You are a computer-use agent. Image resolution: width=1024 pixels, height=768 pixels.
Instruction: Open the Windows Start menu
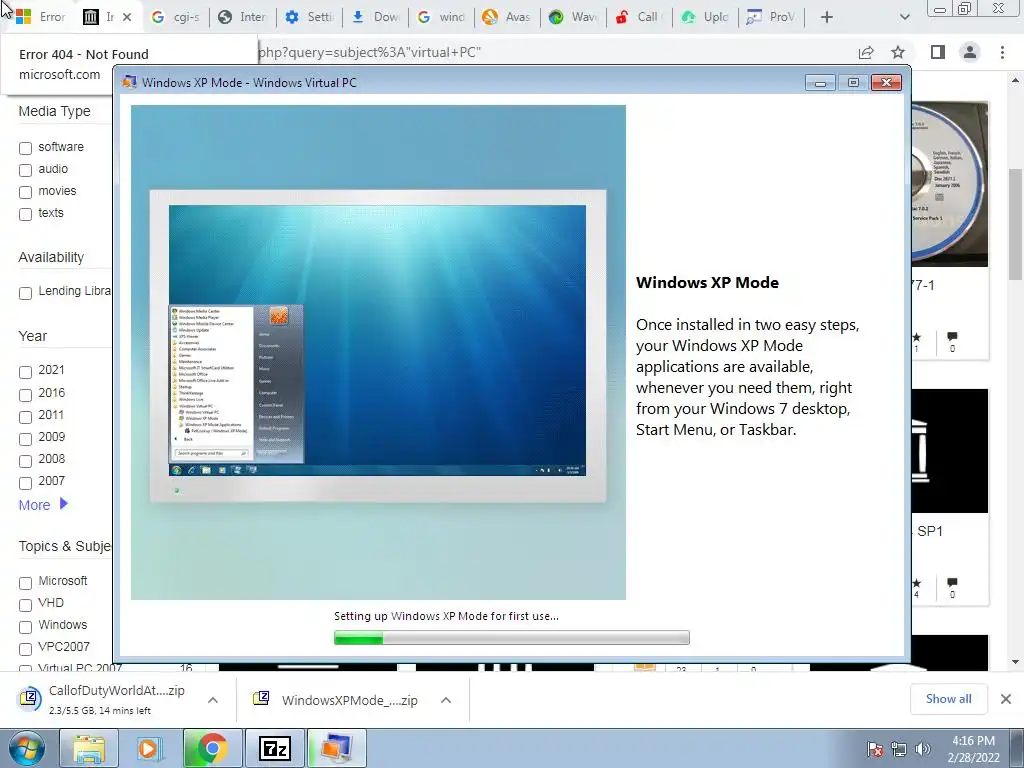point(26,748)
